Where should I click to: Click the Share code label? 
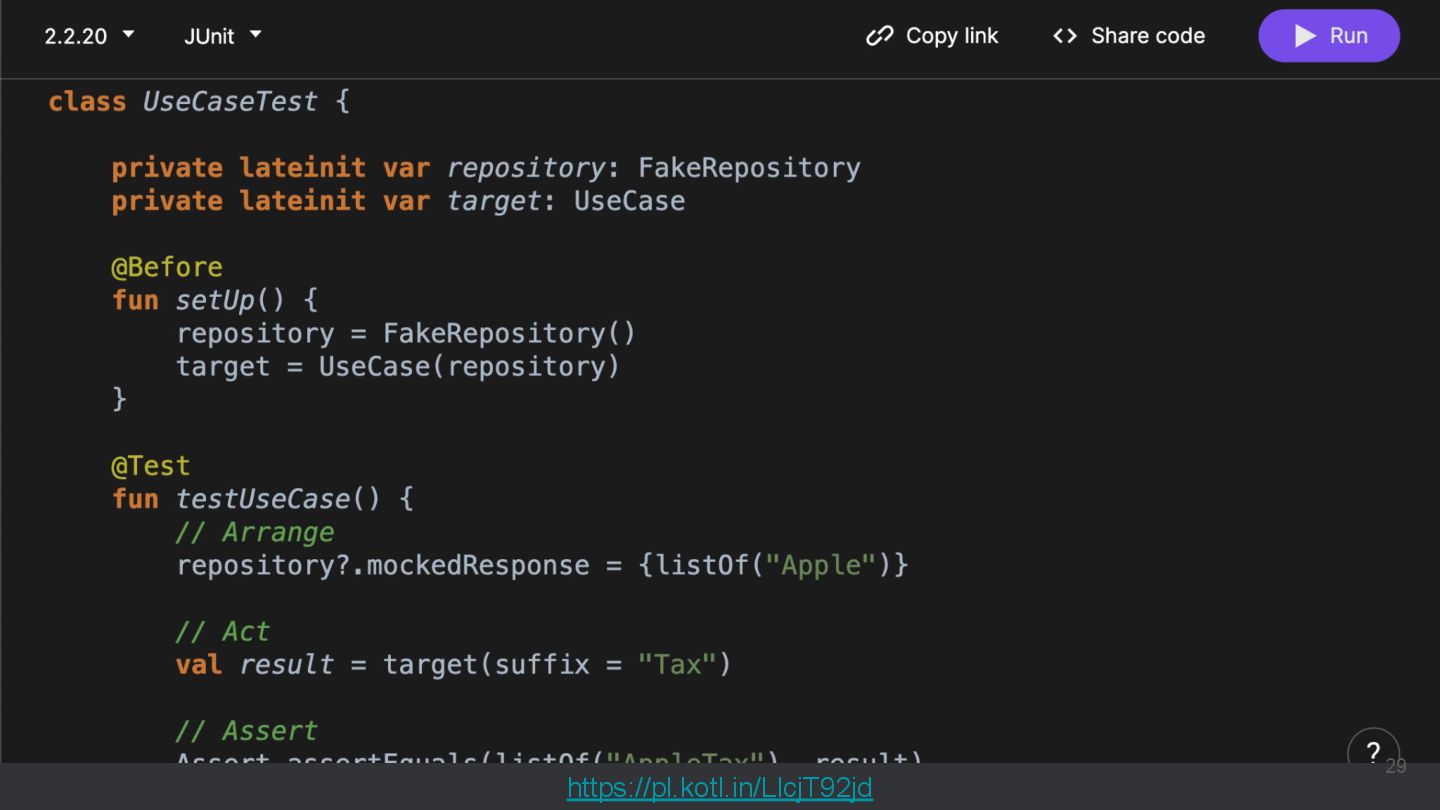pos(1147,36)
